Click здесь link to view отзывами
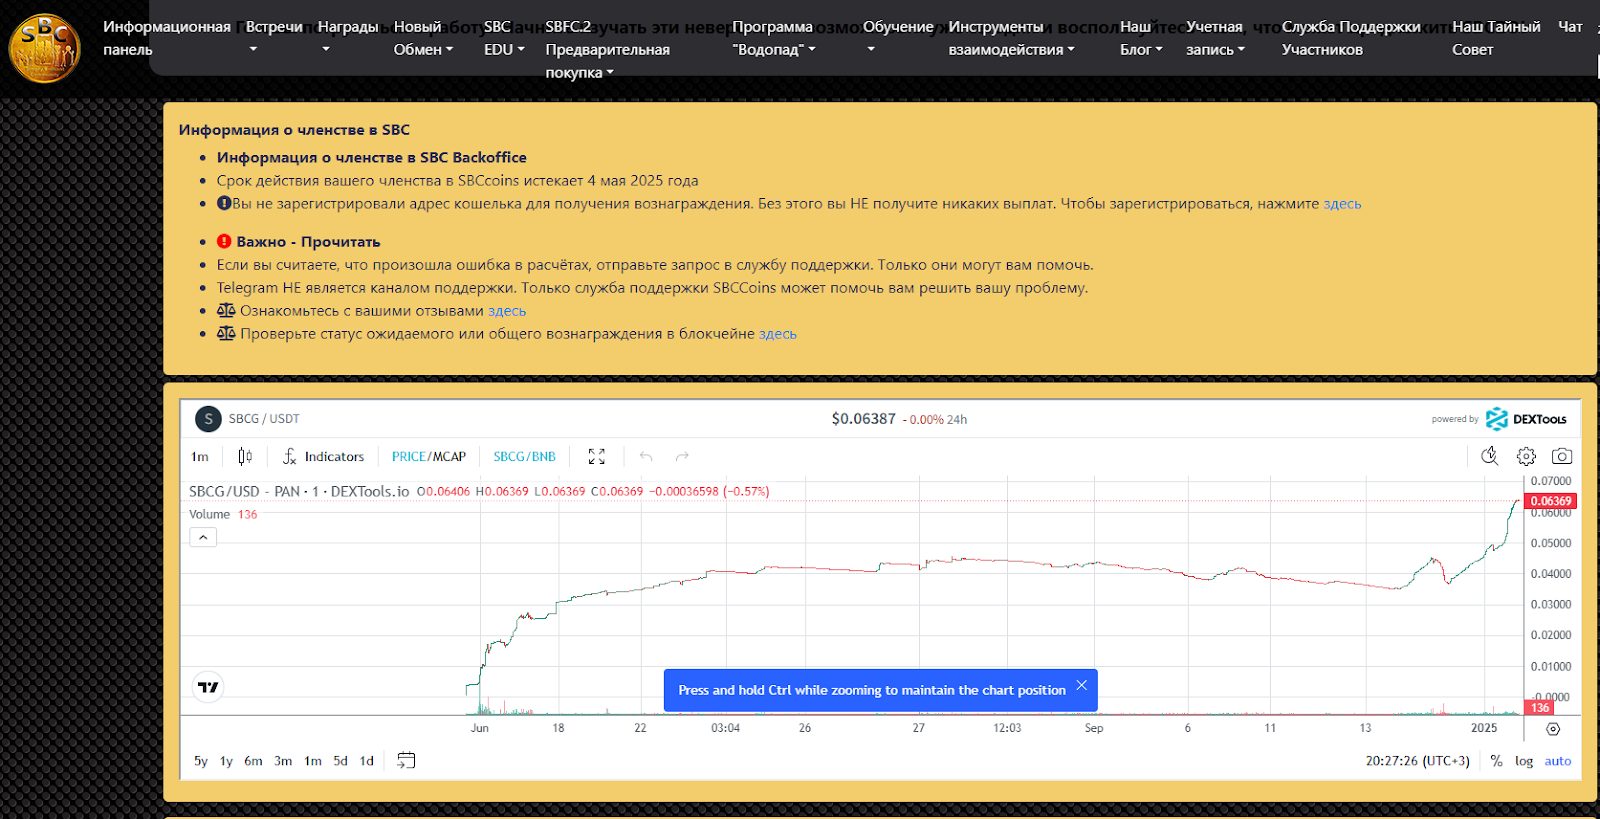 tap(507, 311)
